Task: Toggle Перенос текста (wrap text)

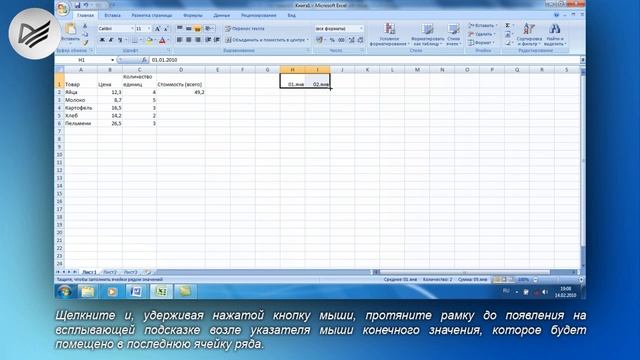Action: [245, 29]
